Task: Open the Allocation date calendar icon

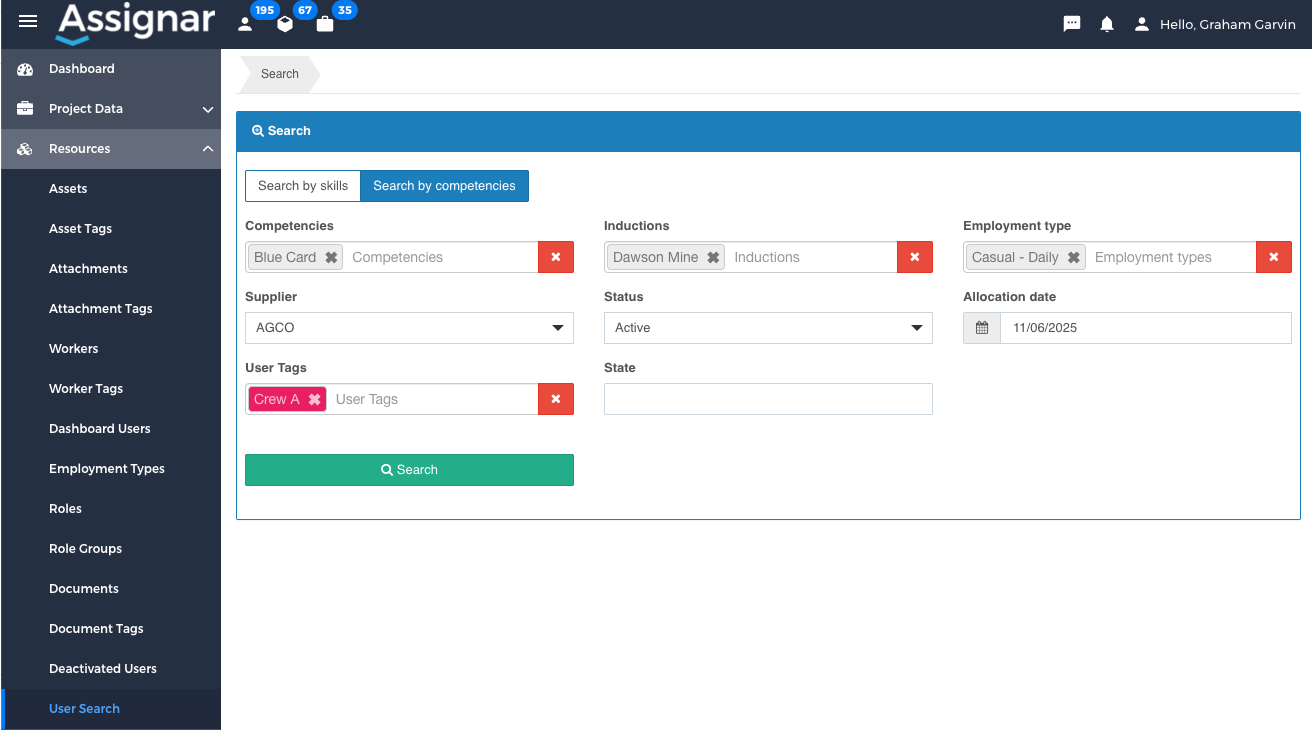Action: (x=982, y=328)
